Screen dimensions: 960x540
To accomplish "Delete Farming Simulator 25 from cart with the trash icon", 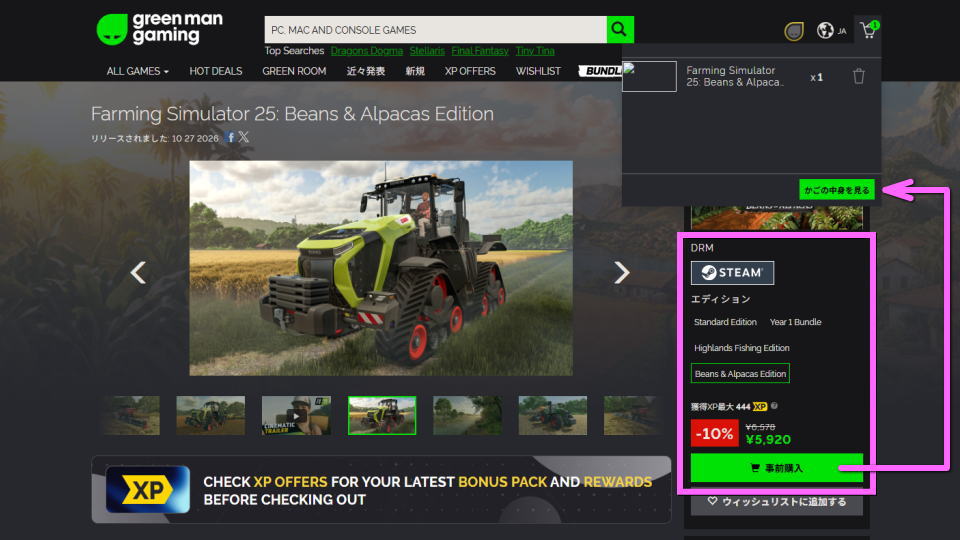I will tap(858, 77).
